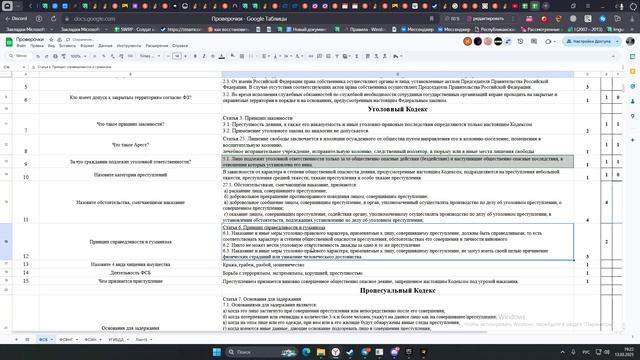Click the Google Sheets home logo
Screen dimensions: 640x360
[9, 42]
